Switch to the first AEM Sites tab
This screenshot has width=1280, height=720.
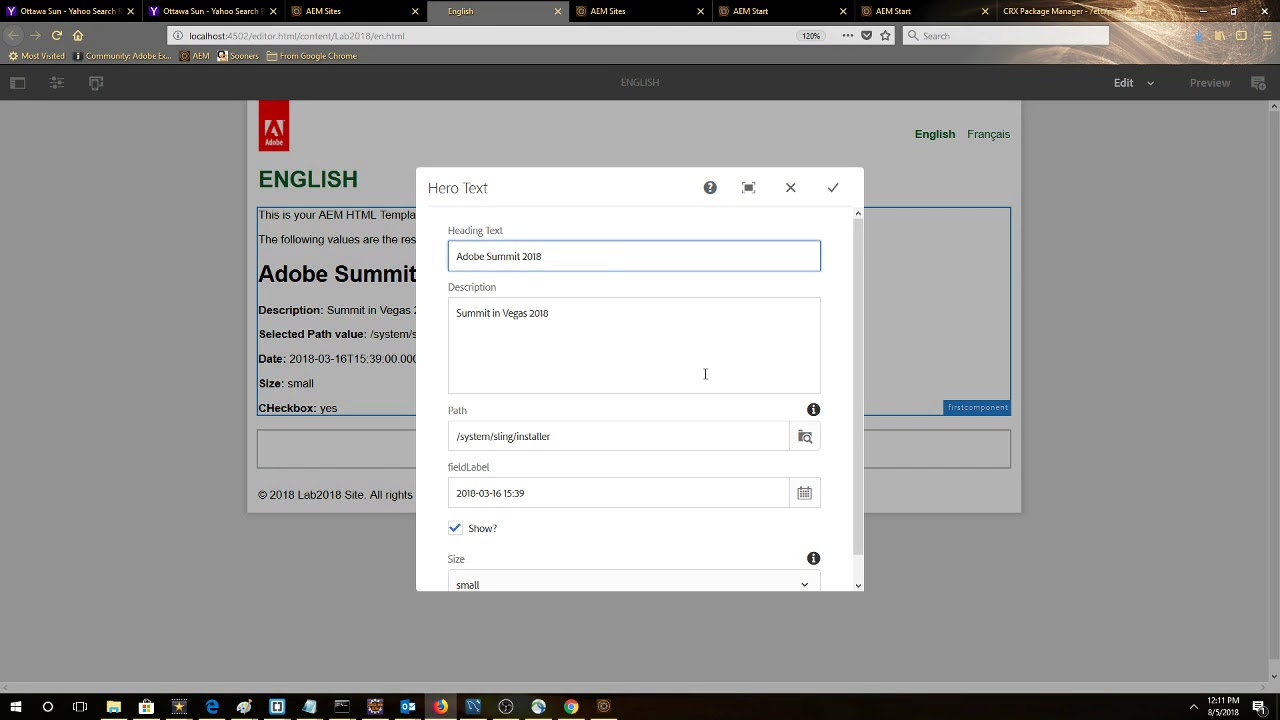pyautogui.click(x=355, y=11)
